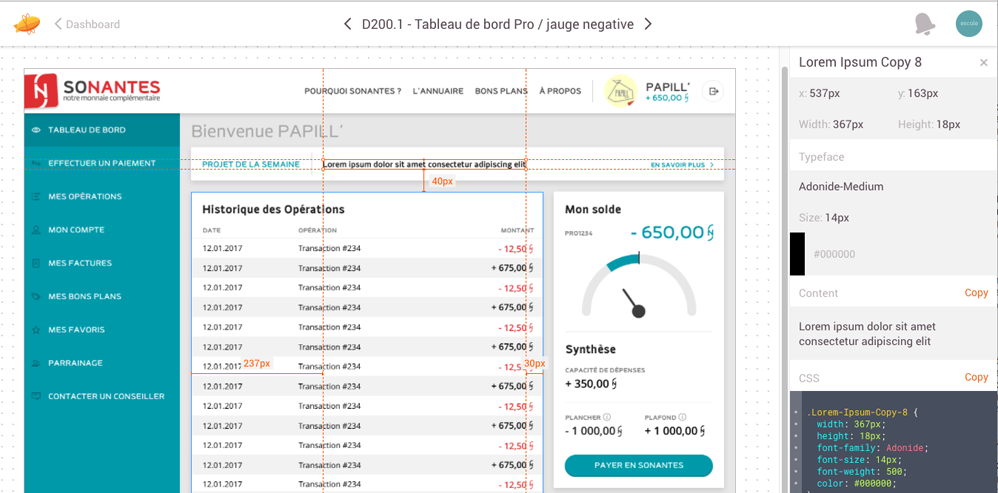
Task: Click the chat icon beside Contacter un conseiller
Action: point(36,396)
